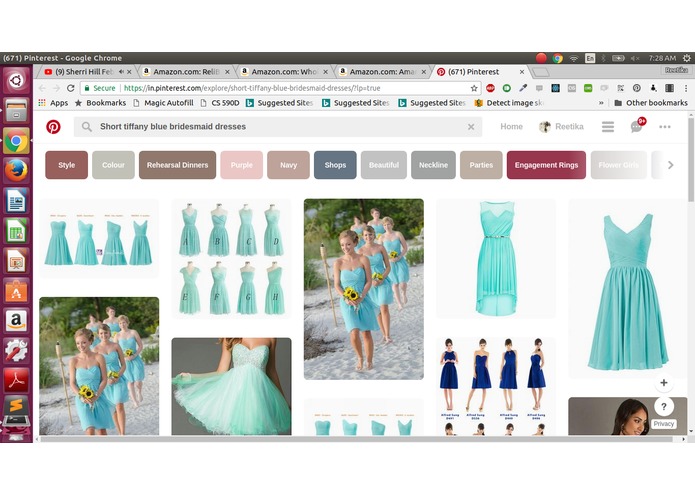
Task: Switch to Sherri Hill YouTube tab
Action: [x=83, y=72]
